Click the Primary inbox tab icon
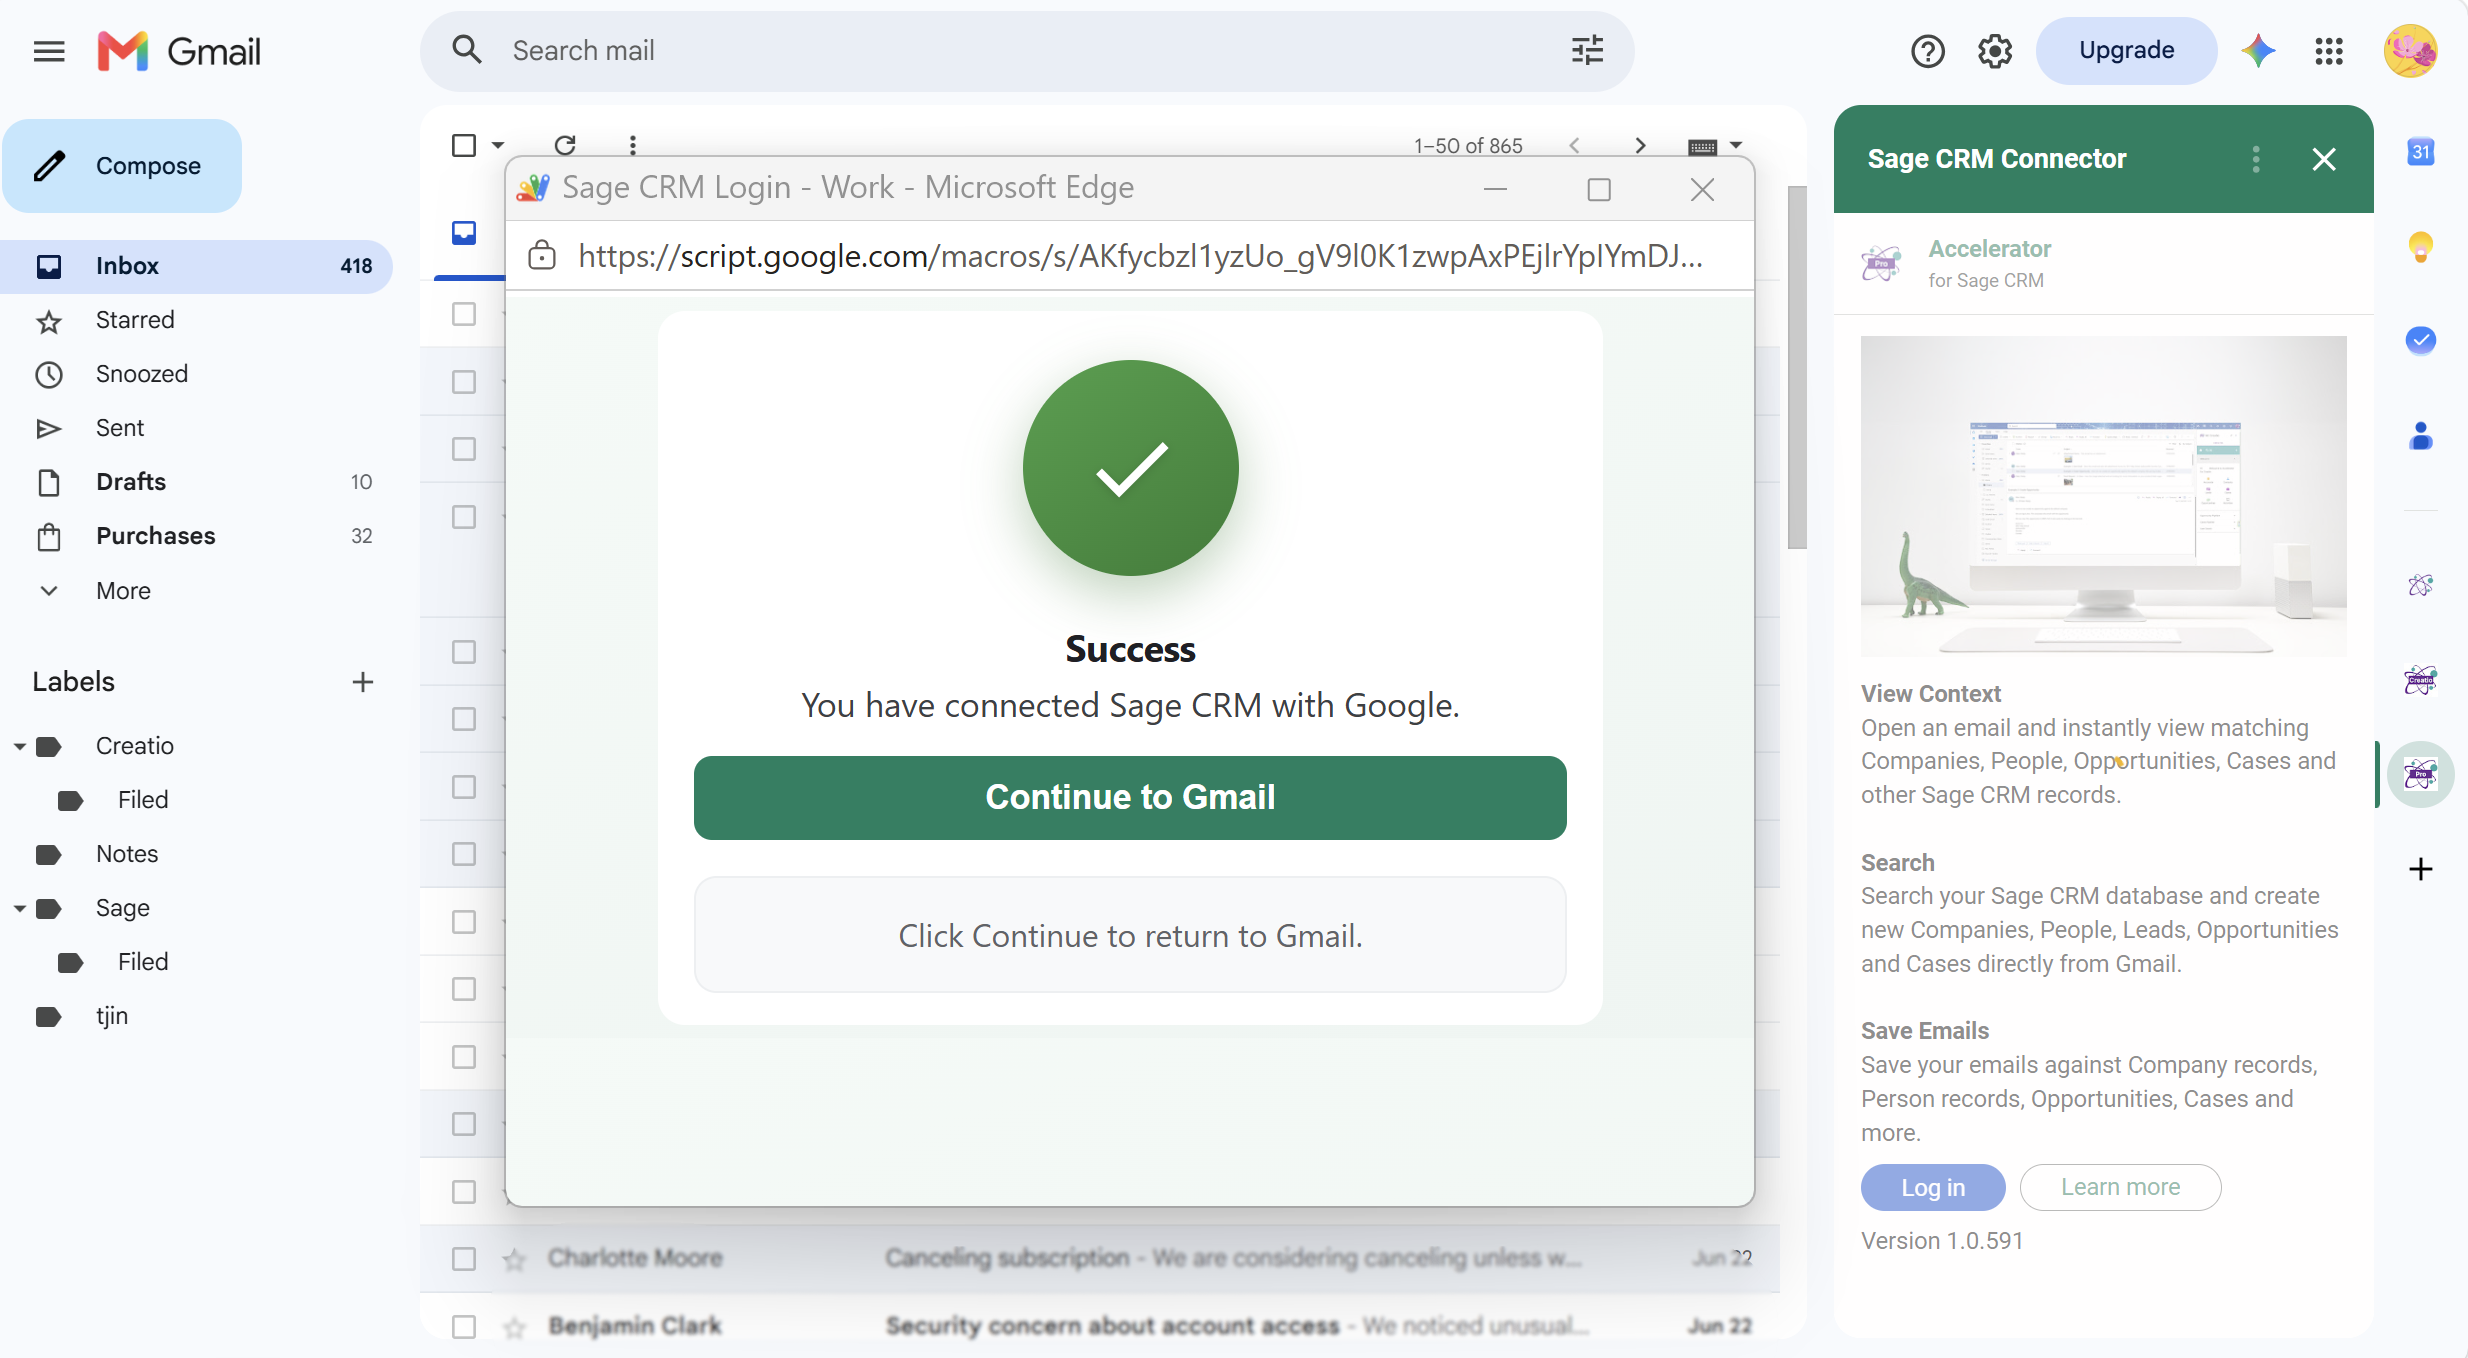This screenshot has width=2468, height=1358. click(464, 233)
